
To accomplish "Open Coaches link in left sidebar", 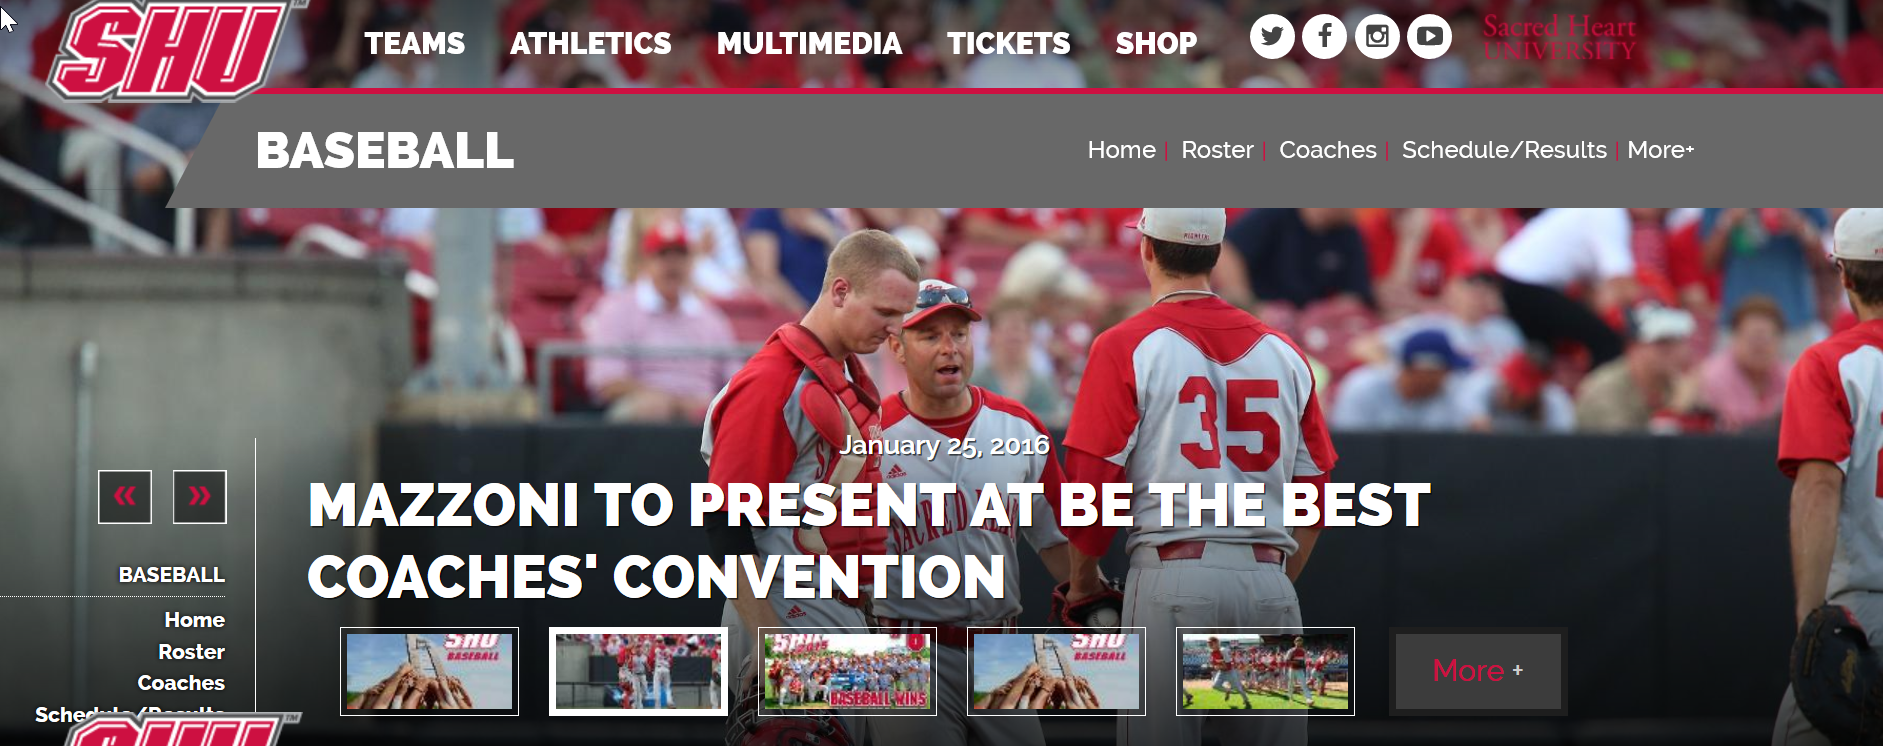I will 181,683.
